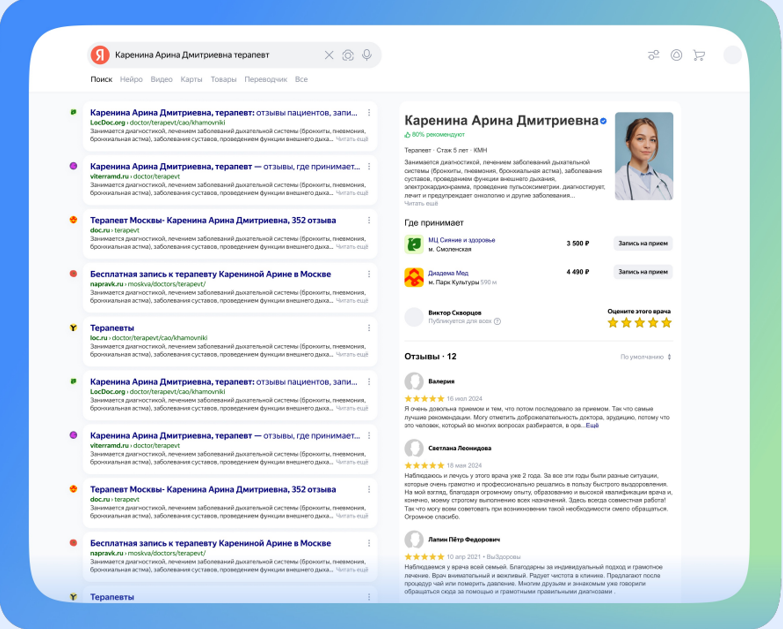Click Виктор Скворцов's avatar circle

pos(413,317)
